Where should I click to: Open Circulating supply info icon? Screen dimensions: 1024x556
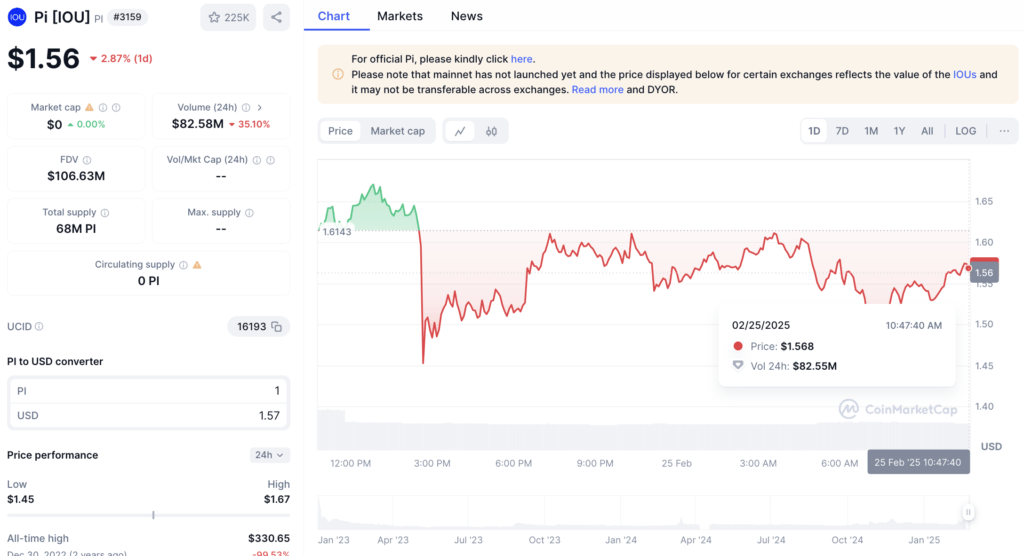(184, 265)
